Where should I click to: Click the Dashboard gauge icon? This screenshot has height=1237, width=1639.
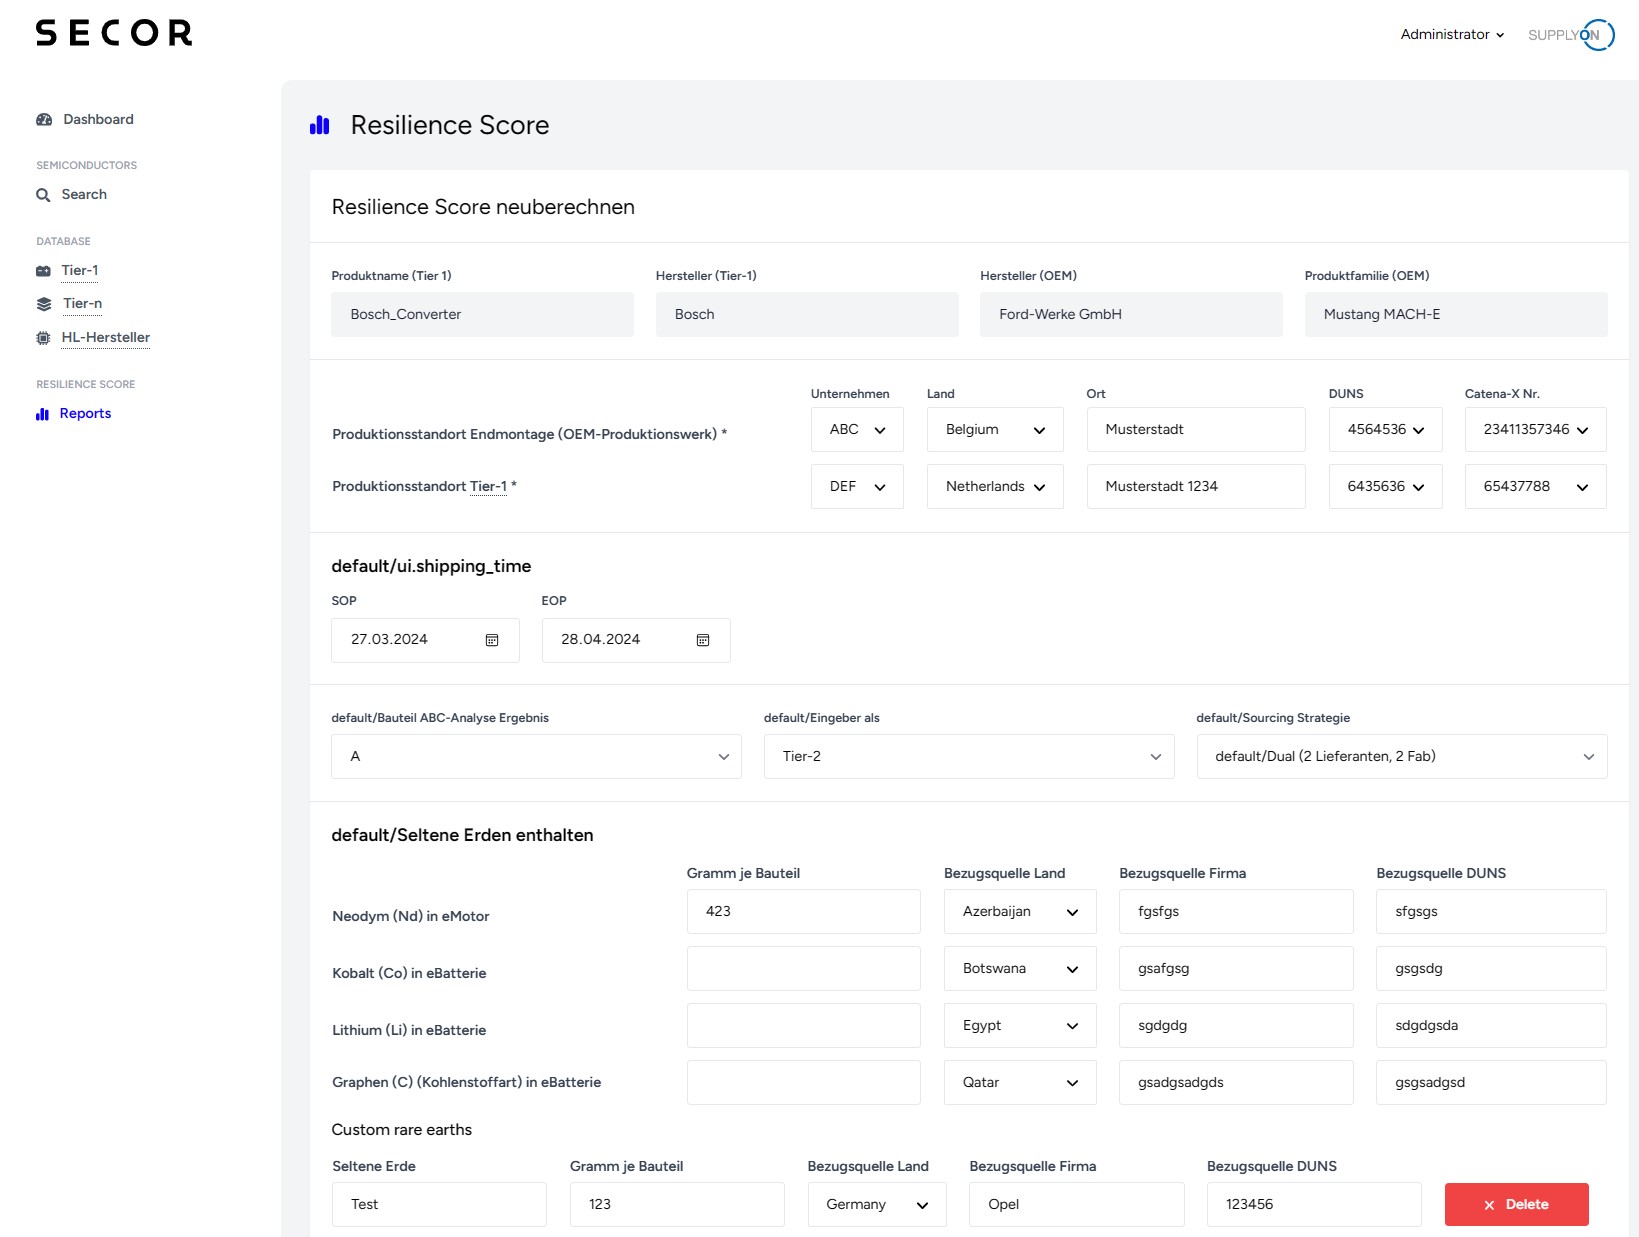click(x=44, y=119)
